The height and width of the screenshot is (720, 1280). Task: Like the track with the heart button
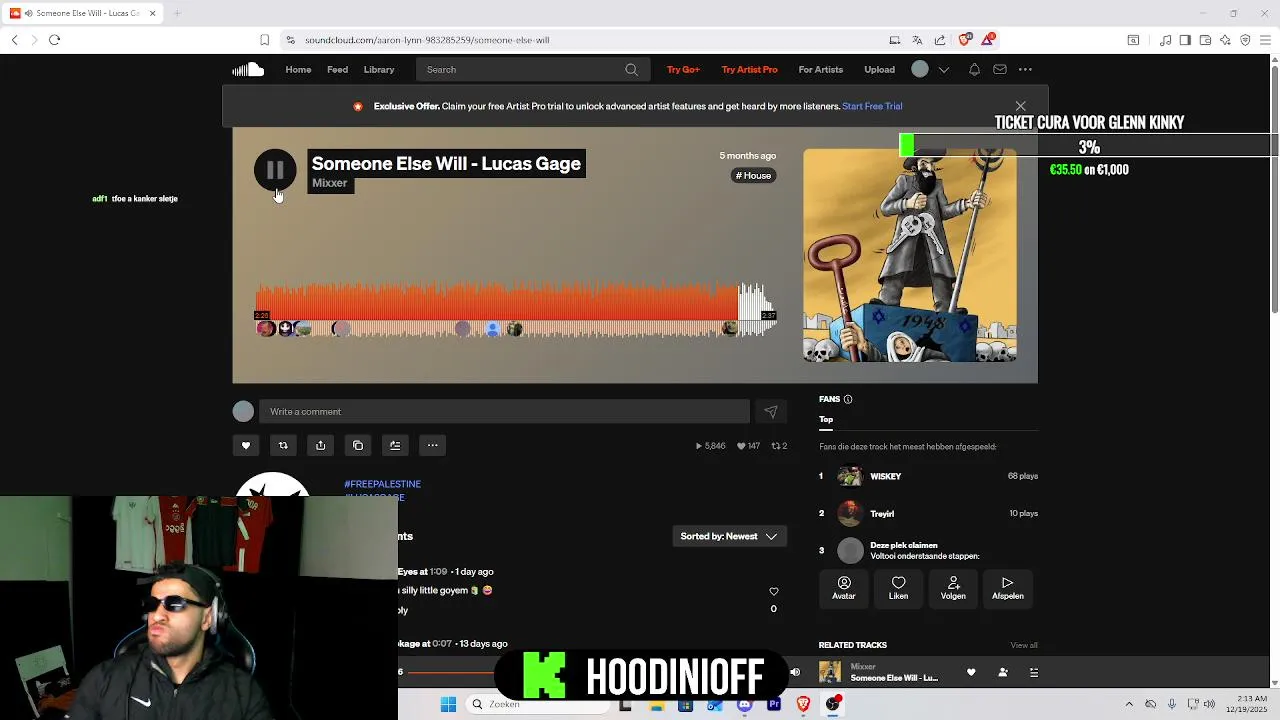[x=246, y=445]
